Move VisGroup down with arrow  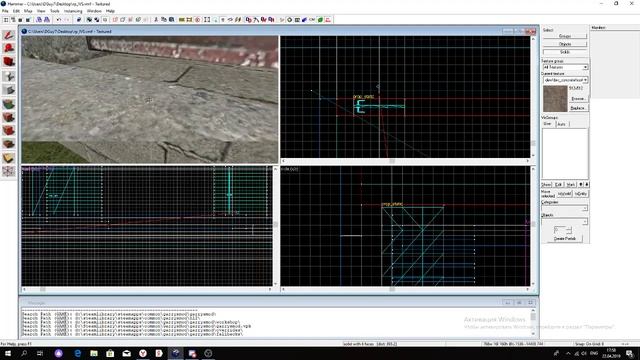[587, 184]
